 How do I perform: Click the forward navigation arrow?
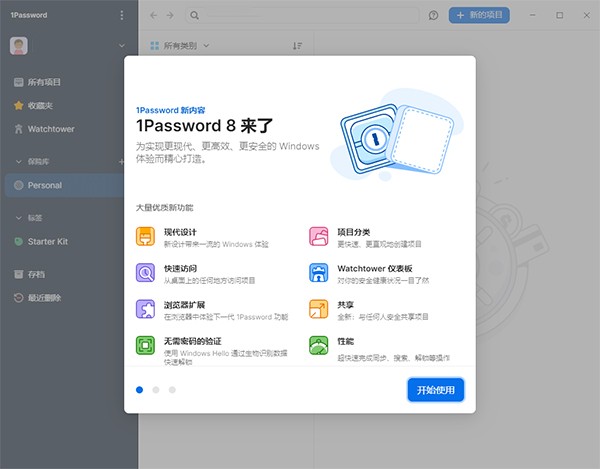(x=170, y=15)
